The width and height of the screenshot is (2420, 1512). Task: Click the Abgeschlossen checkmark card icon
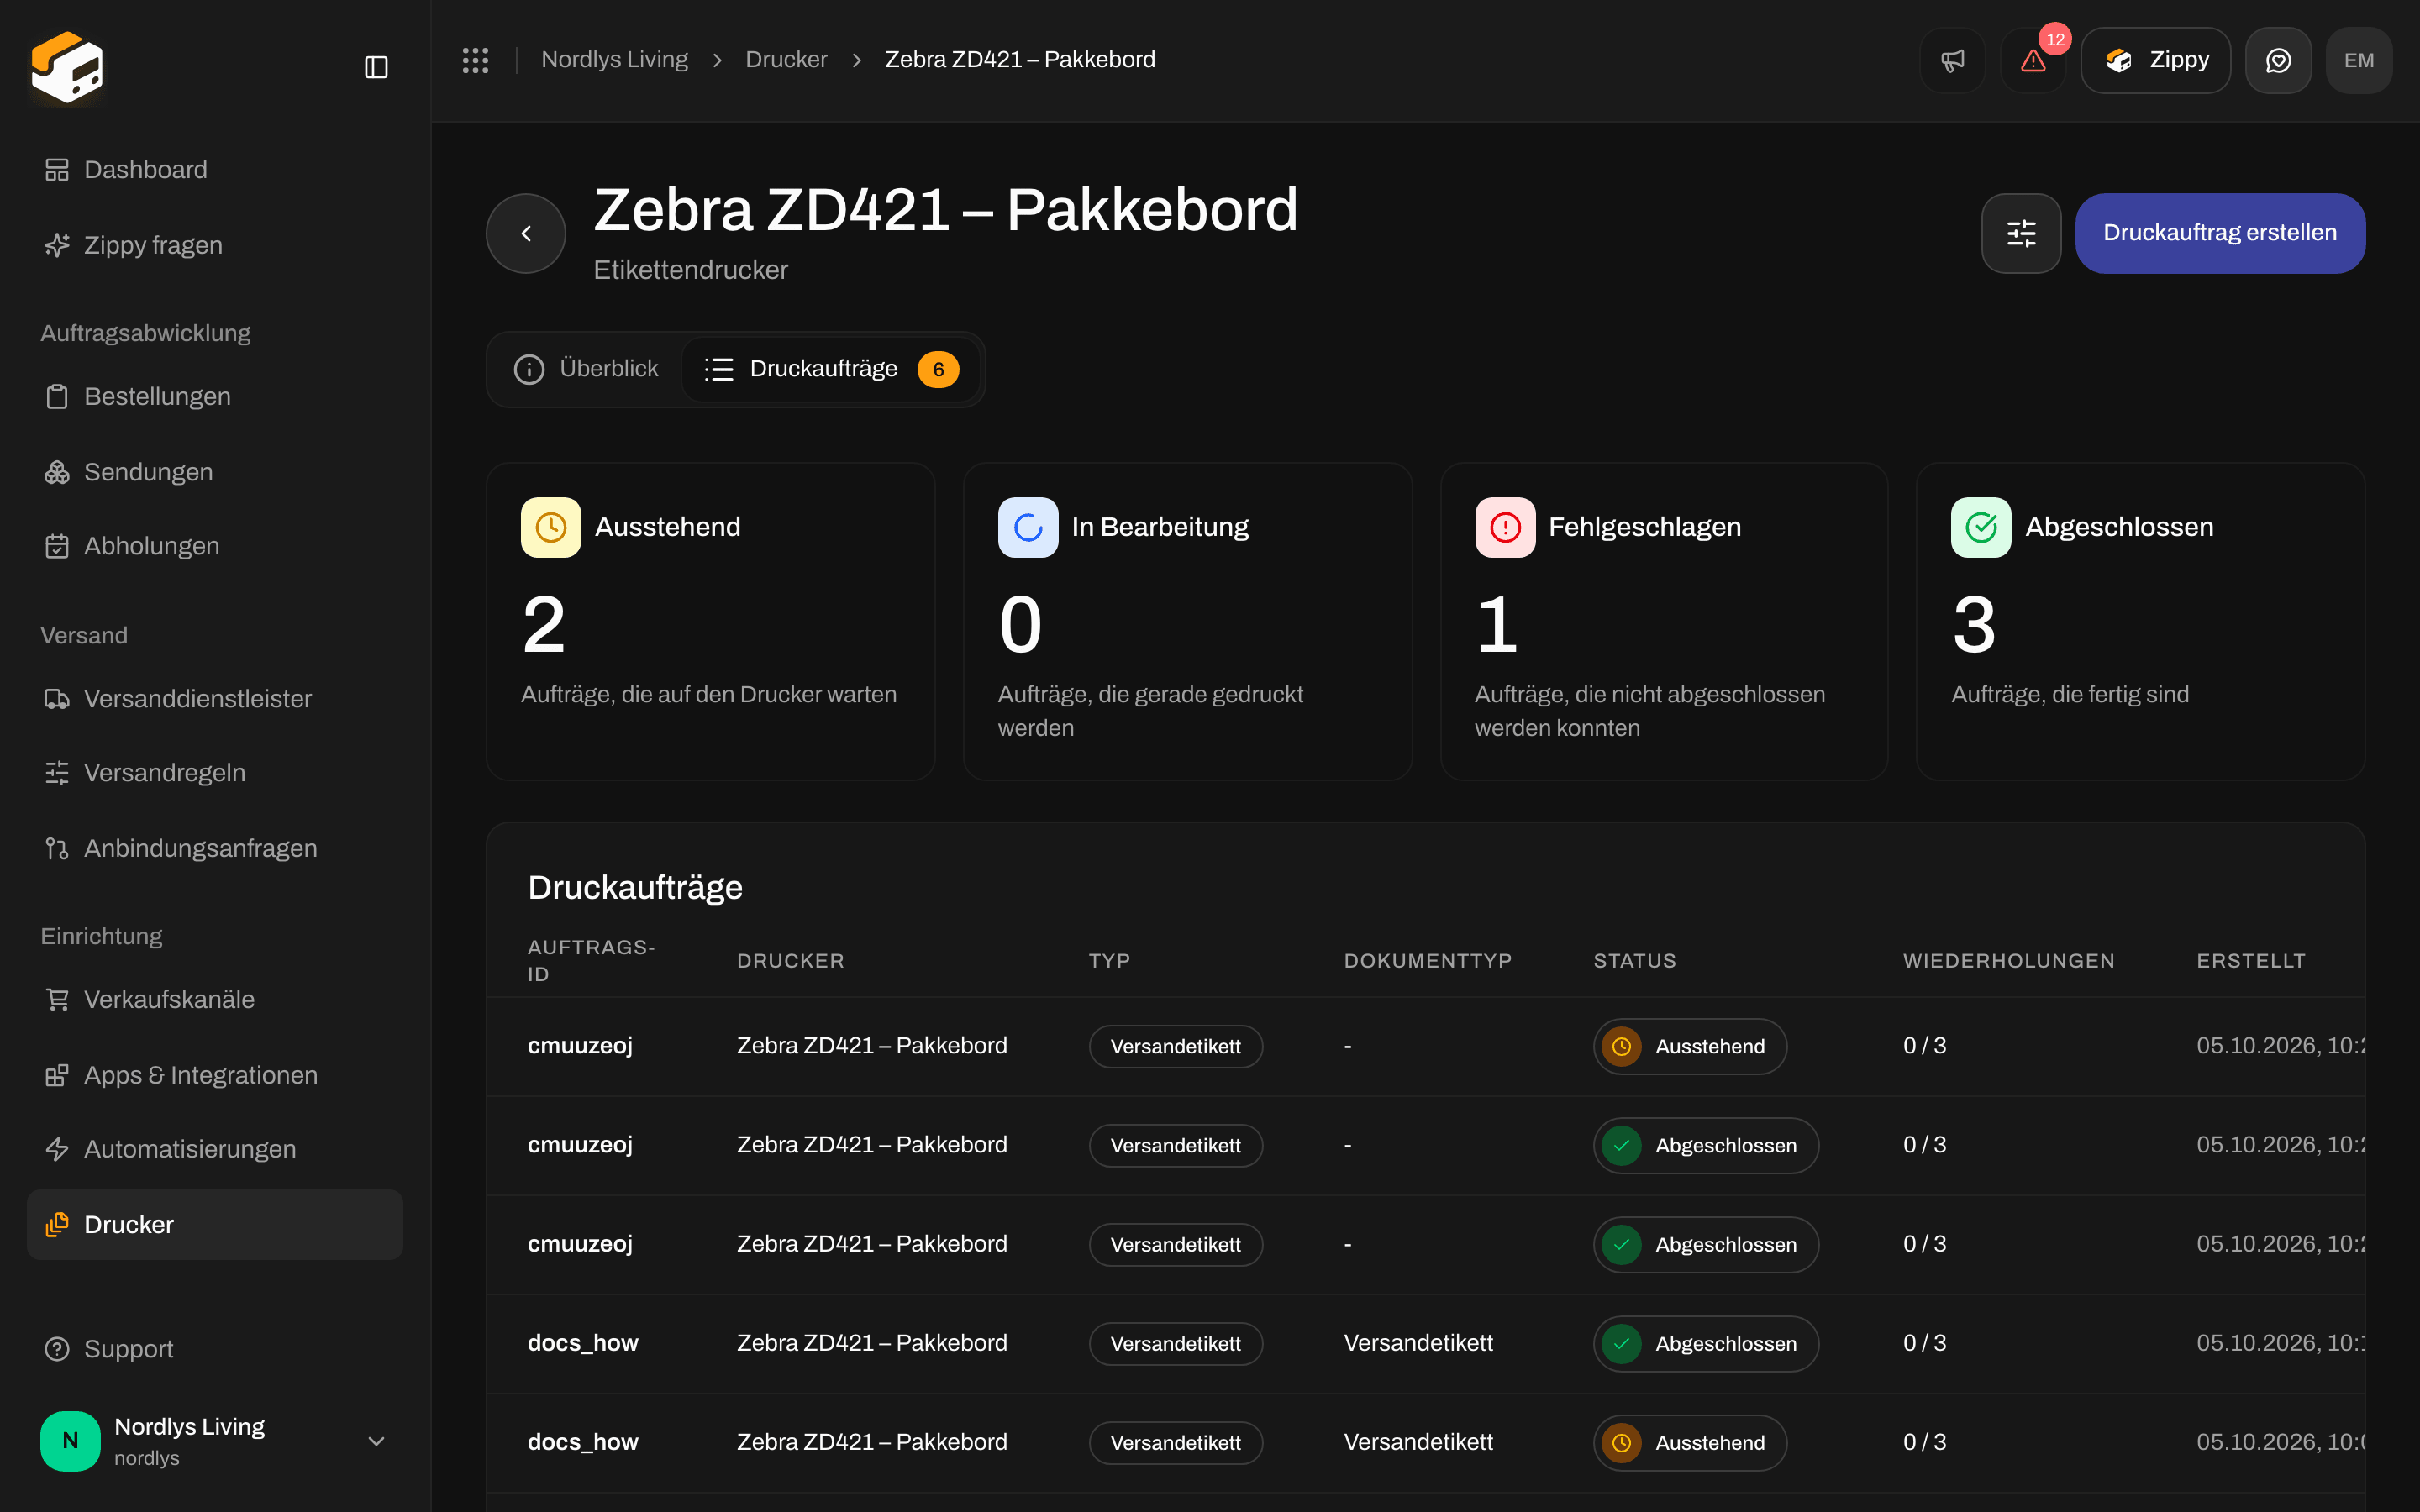pos(1981,527)
